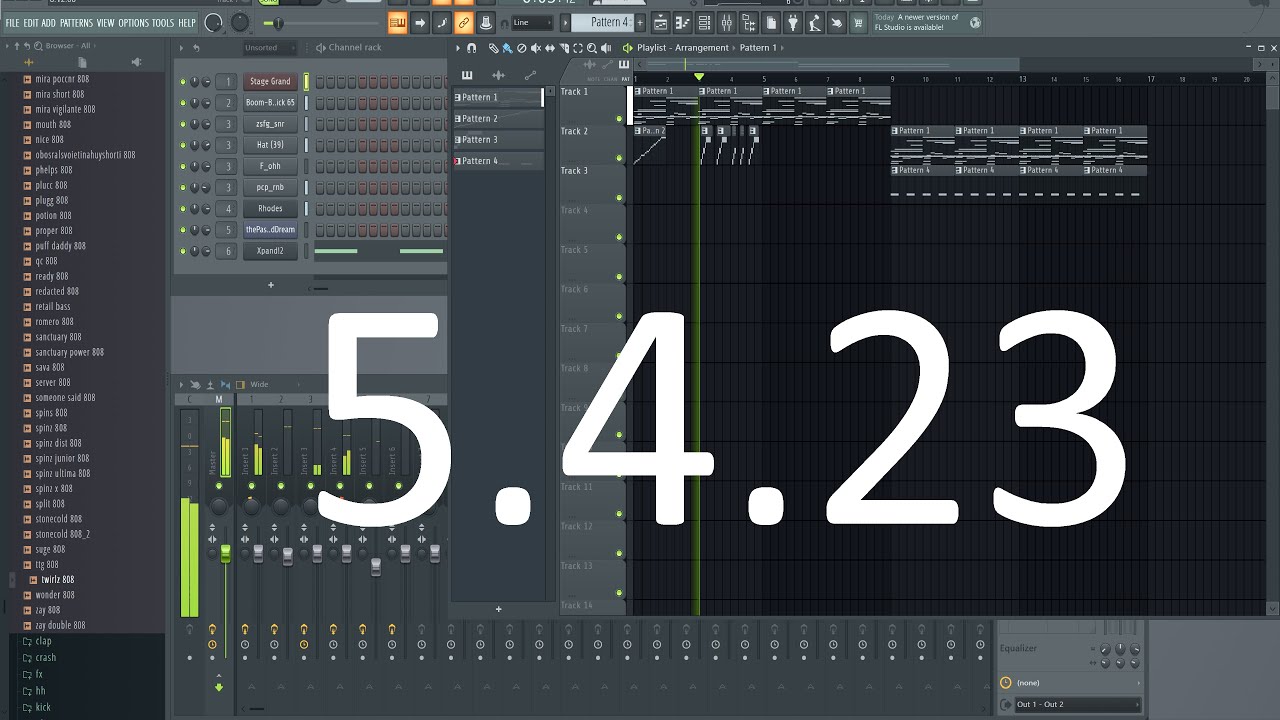Image resolution: width=1280 pixels, height=720 pixels.
Task: Click the Playlist playhead marker
Action: (x=699, y=77)
